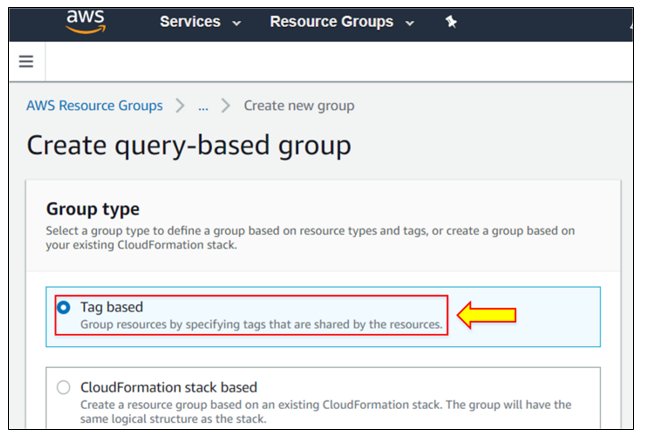Select the Tag based radio button
This screenshot has width=645, height=437.
coord(64,307)
